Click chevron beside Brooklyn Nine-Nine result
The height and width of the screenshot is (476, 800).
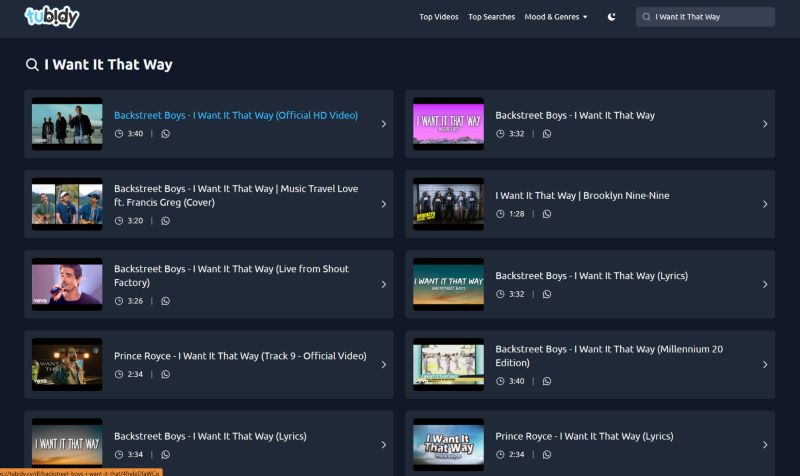pos(765,204)
